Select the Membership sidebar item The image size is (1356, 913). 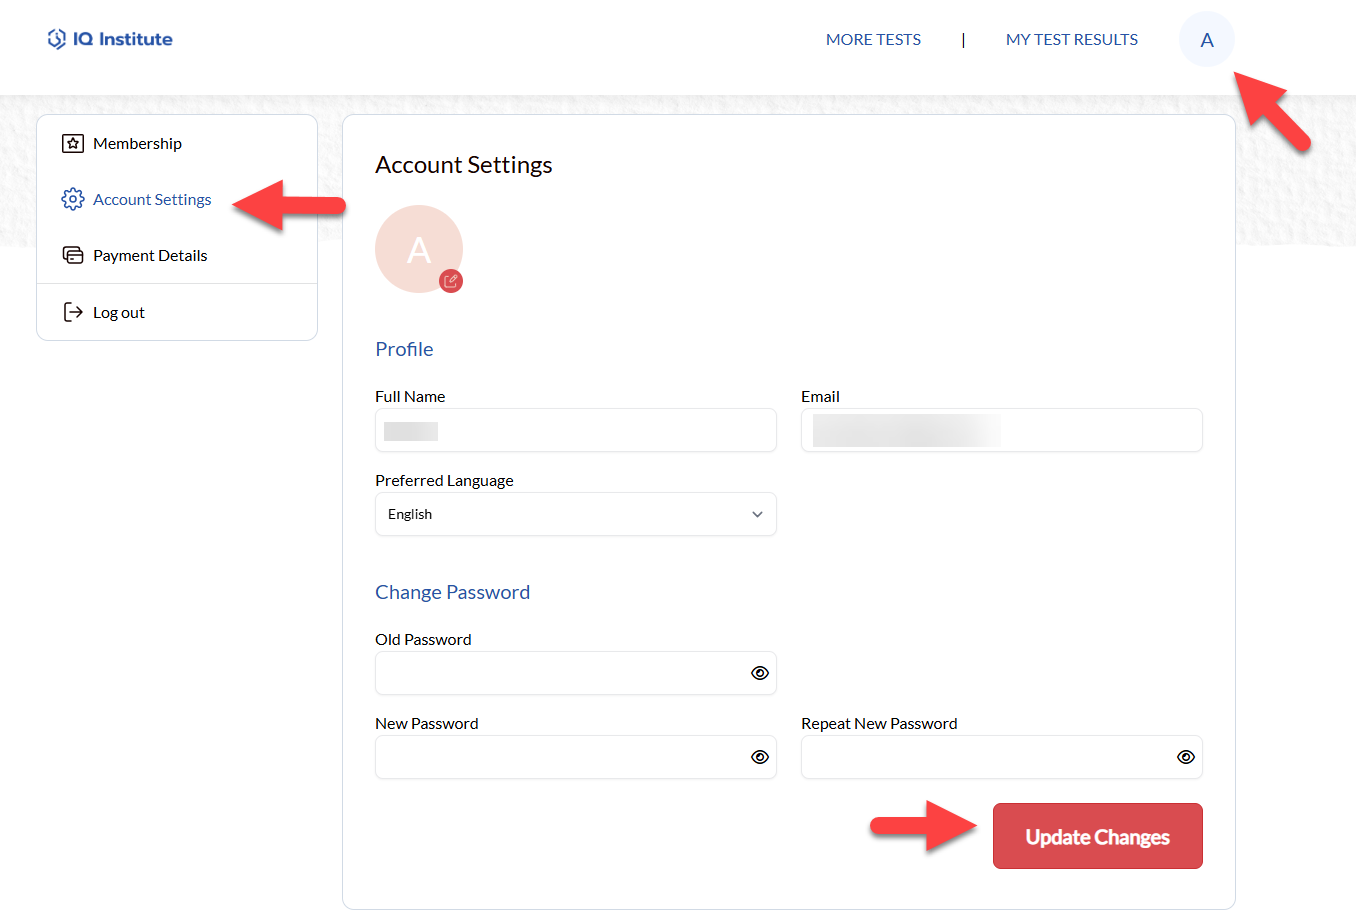click(137, 143)
